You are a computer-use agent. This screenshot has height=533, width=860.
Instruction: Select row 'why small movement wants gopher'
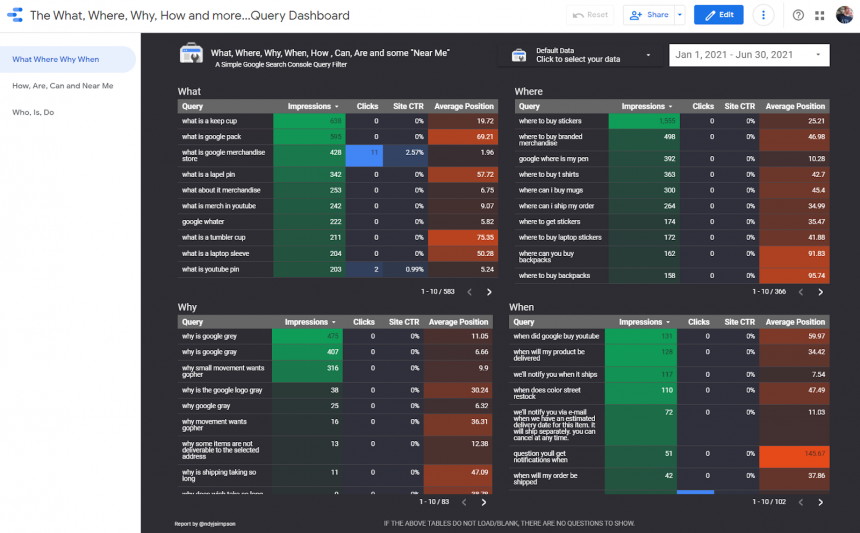click(x=335, y=371)
